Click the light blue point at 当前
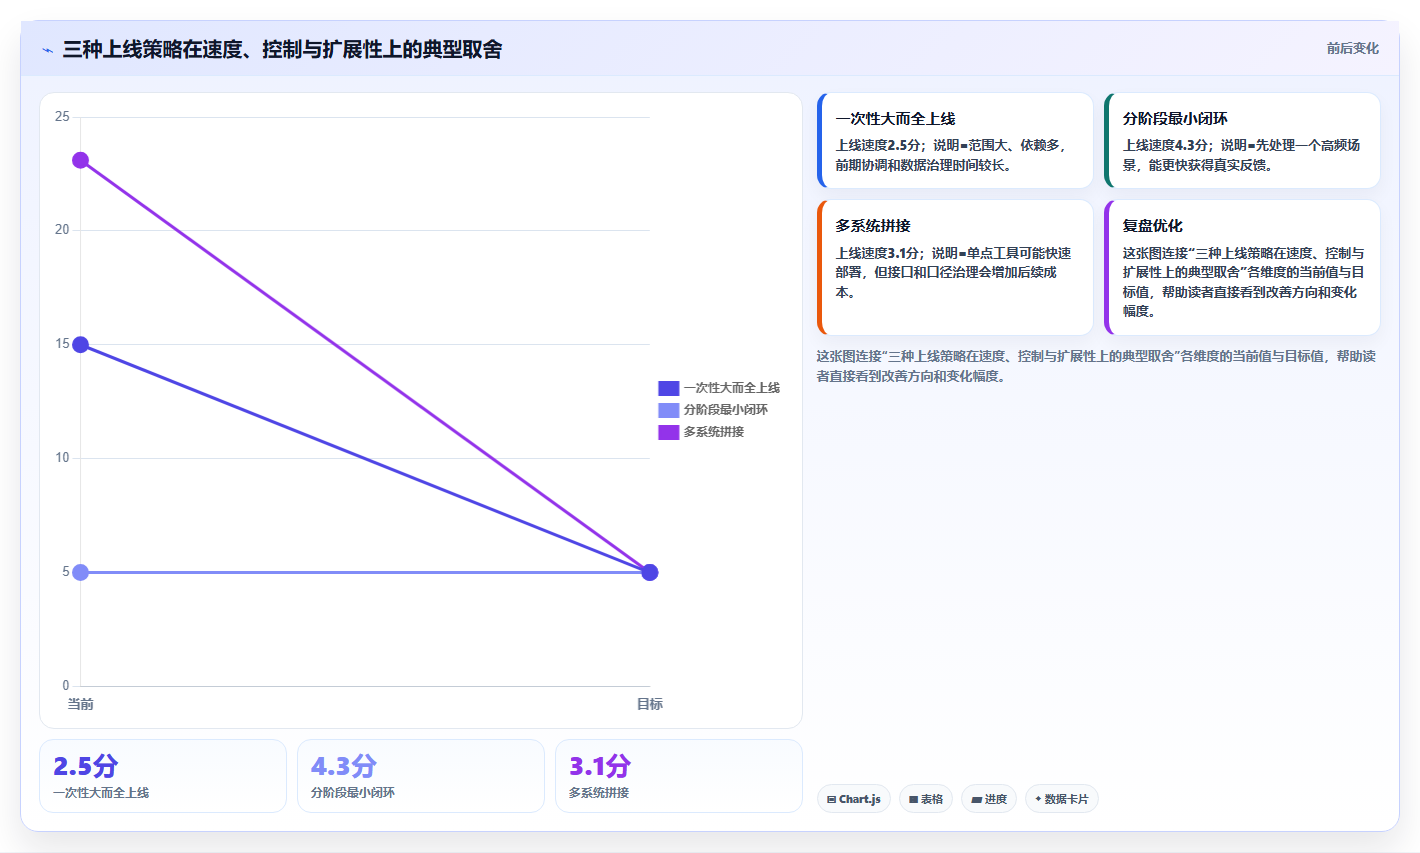This screenshot has width=1420, height=853. [81, 572]
